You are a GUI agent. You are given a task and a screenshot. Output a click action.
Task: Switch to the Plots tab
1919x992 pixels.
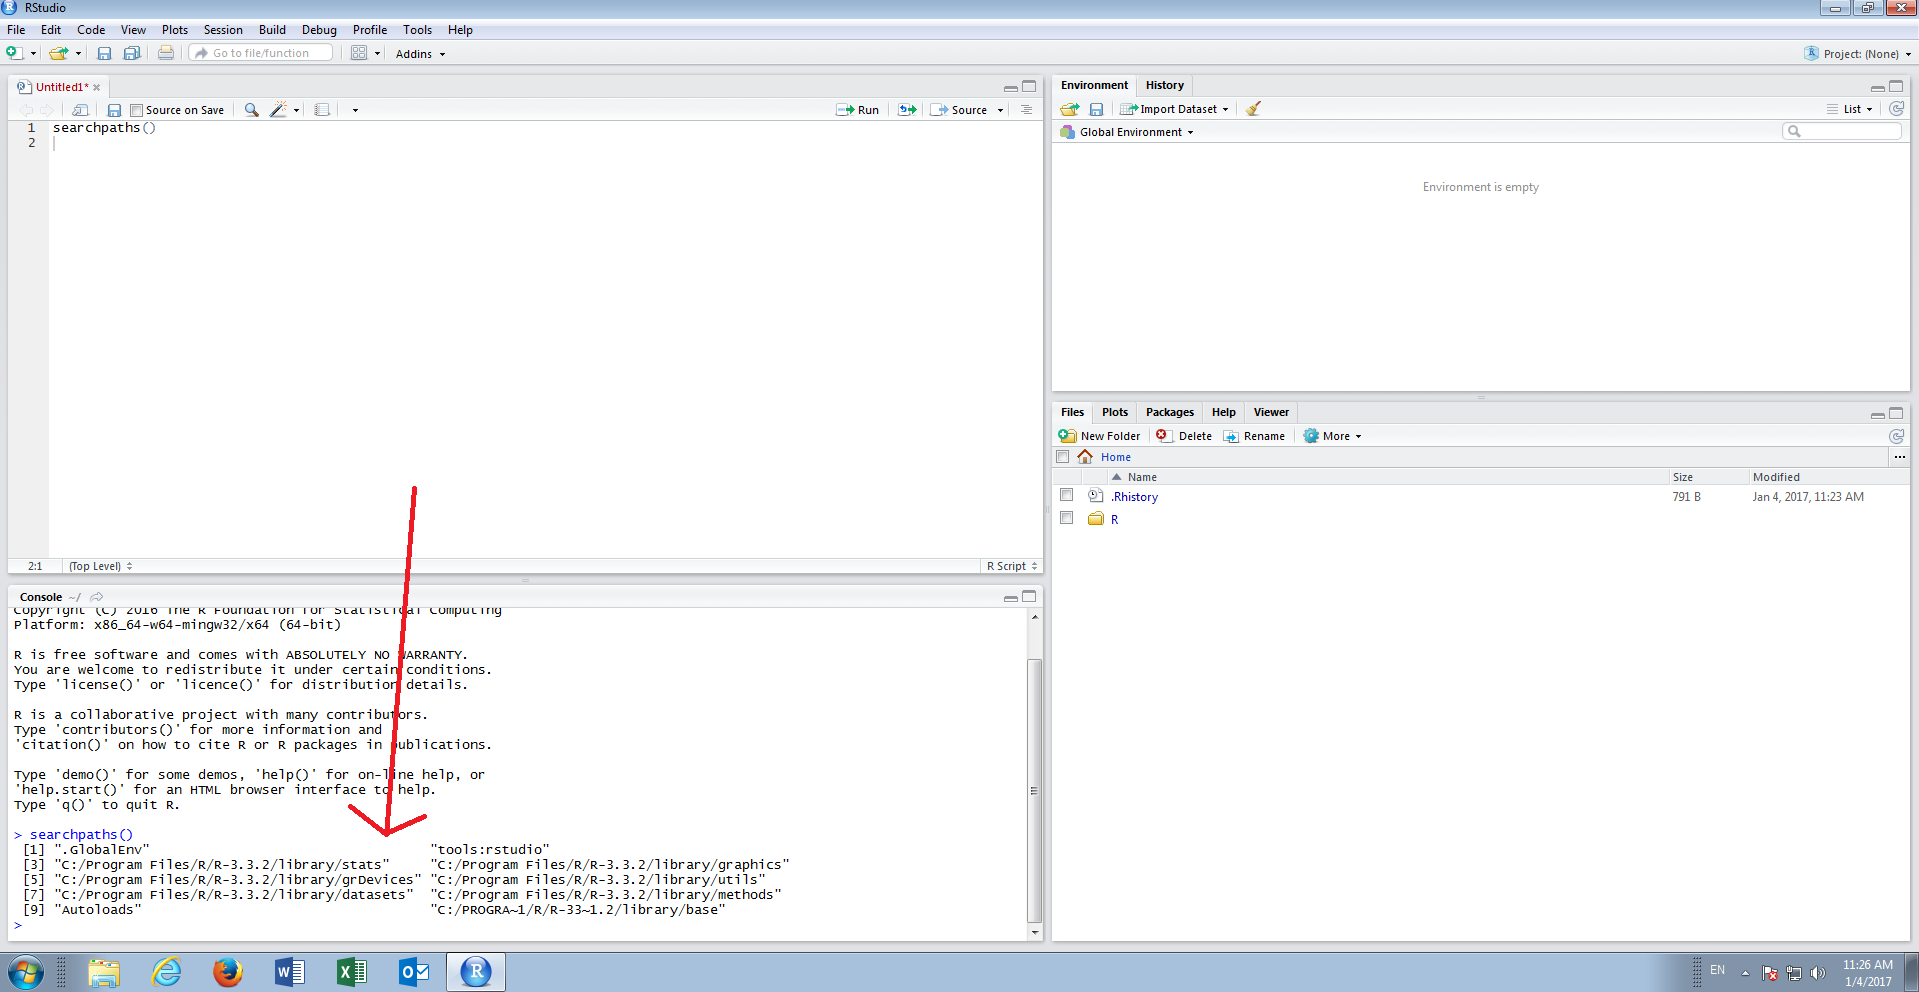click(x=1114, y=412)
